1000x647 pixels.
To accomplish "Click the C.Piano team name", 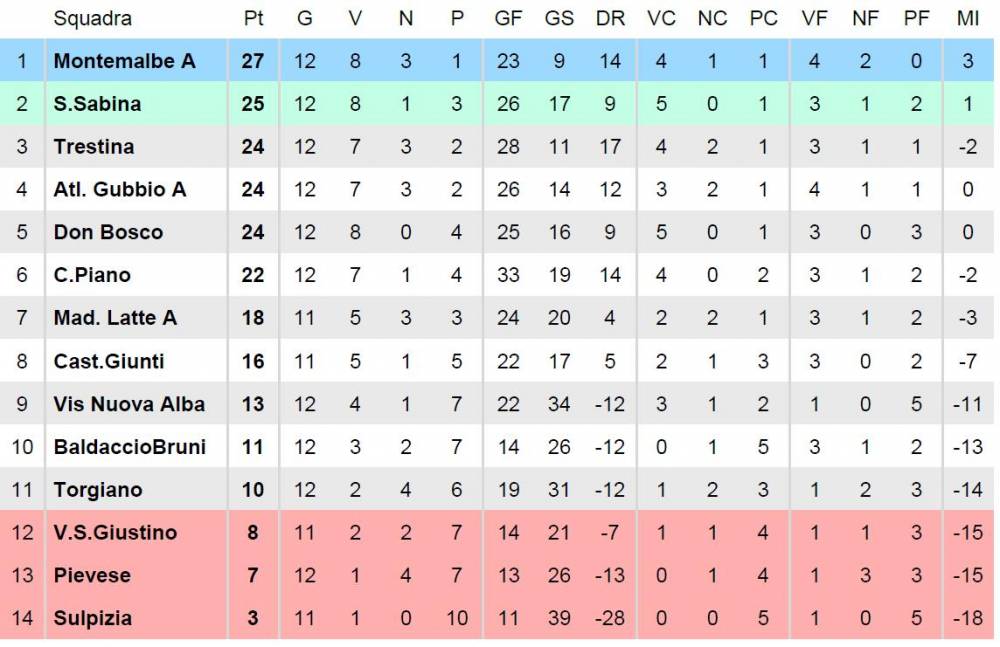I will coord(92,274).
